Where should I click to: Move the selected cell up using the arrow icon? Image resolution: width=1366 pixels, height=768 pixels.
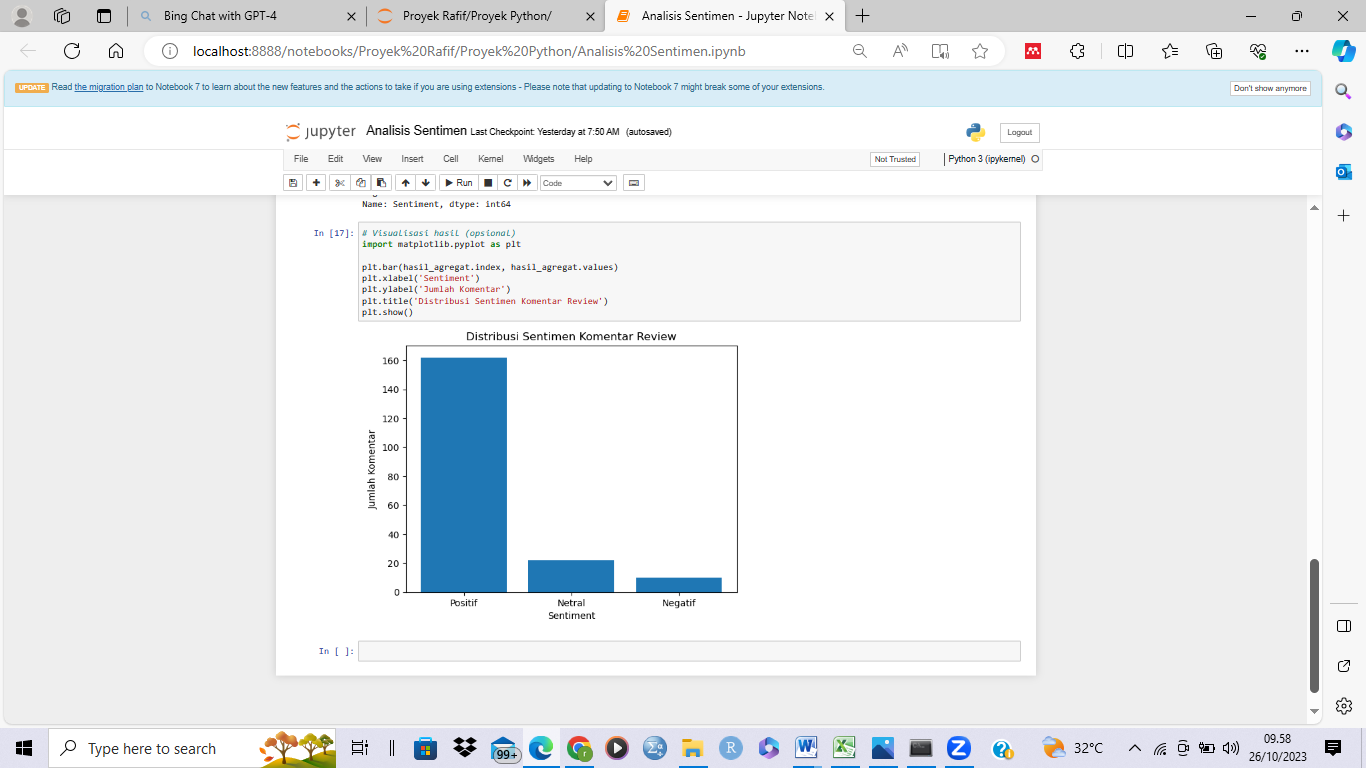405,183
